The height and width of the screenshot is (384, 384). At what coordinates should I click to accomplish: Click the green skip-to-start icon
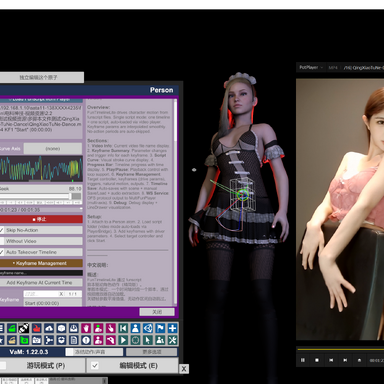coord(123,328)
